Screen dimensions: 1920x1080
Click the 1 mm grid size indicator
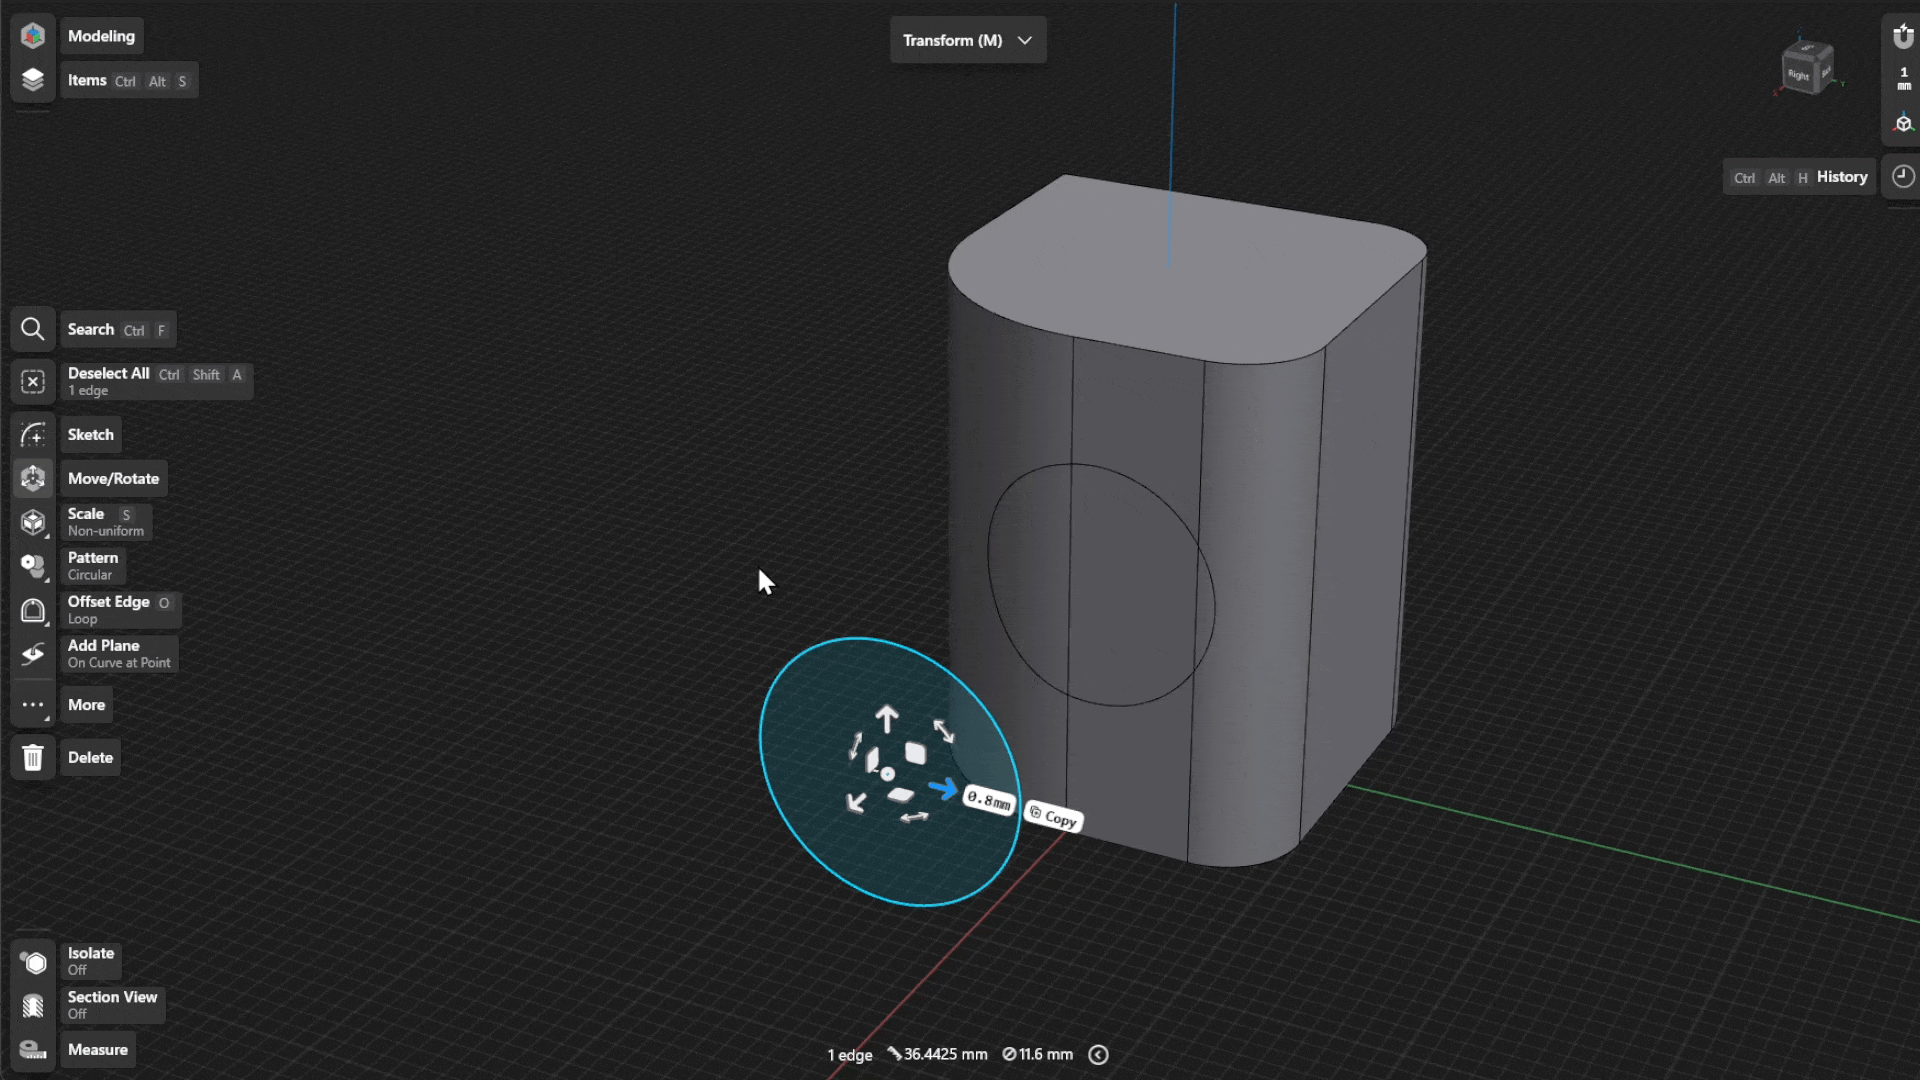[x=1903, y=79]
